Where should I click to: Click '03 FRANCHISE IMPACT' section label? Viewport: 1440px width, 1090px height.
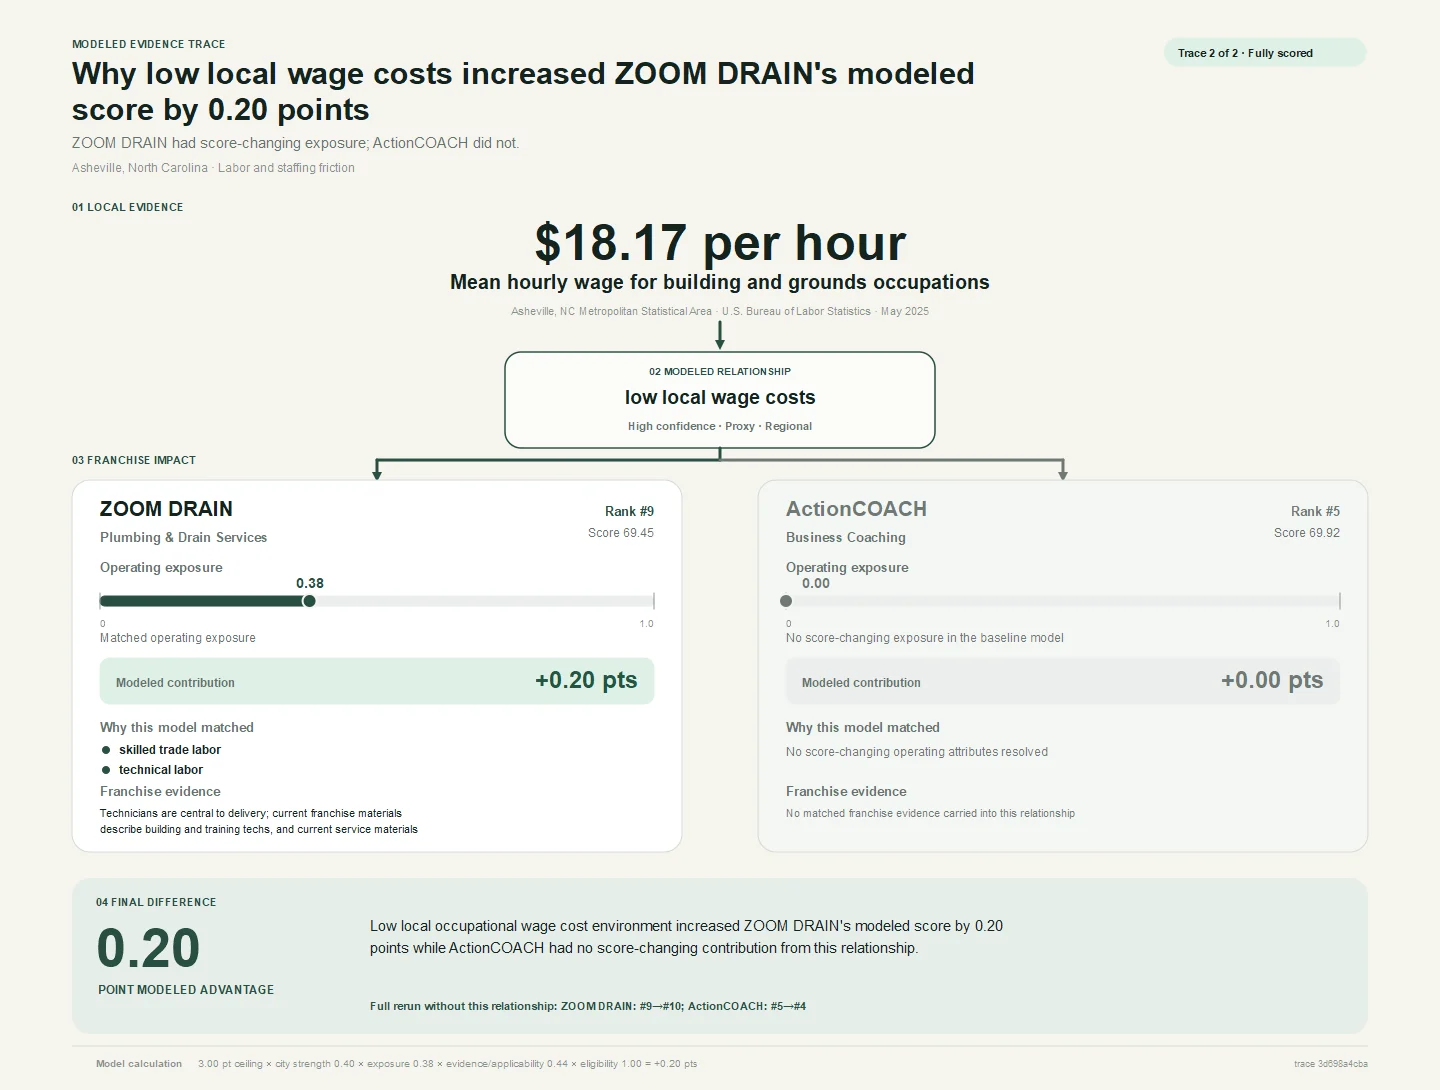click(x=134, y=460)
